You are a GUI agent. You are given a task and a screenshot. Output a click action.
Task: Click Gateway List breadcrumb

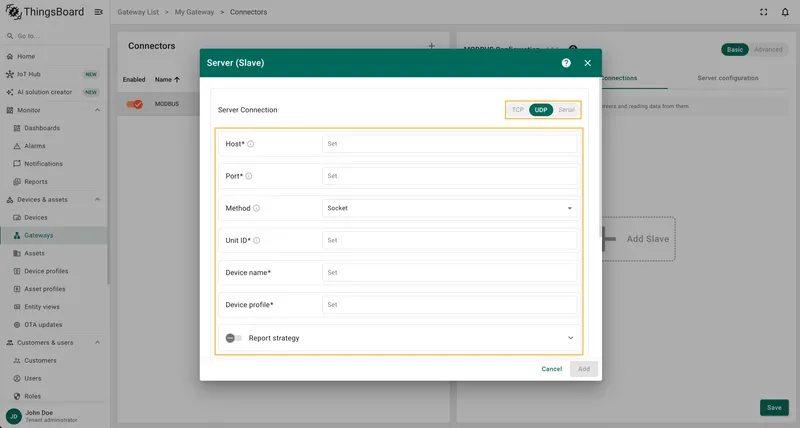(x=138, y=12)
